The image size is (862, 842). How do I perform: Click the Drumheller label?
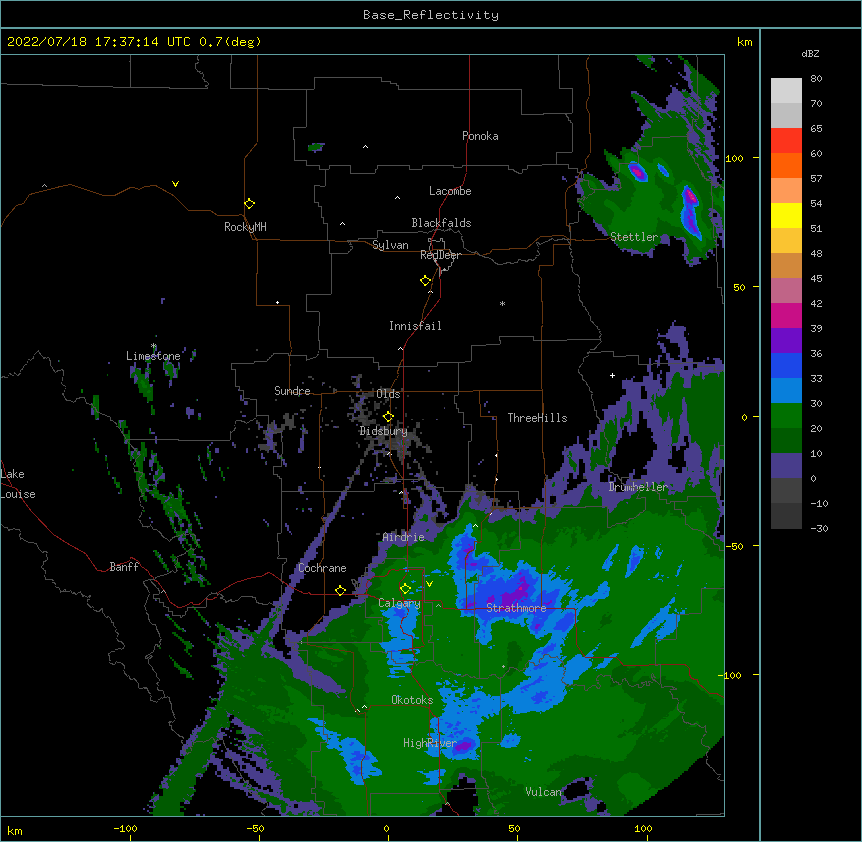coord(638,487)
